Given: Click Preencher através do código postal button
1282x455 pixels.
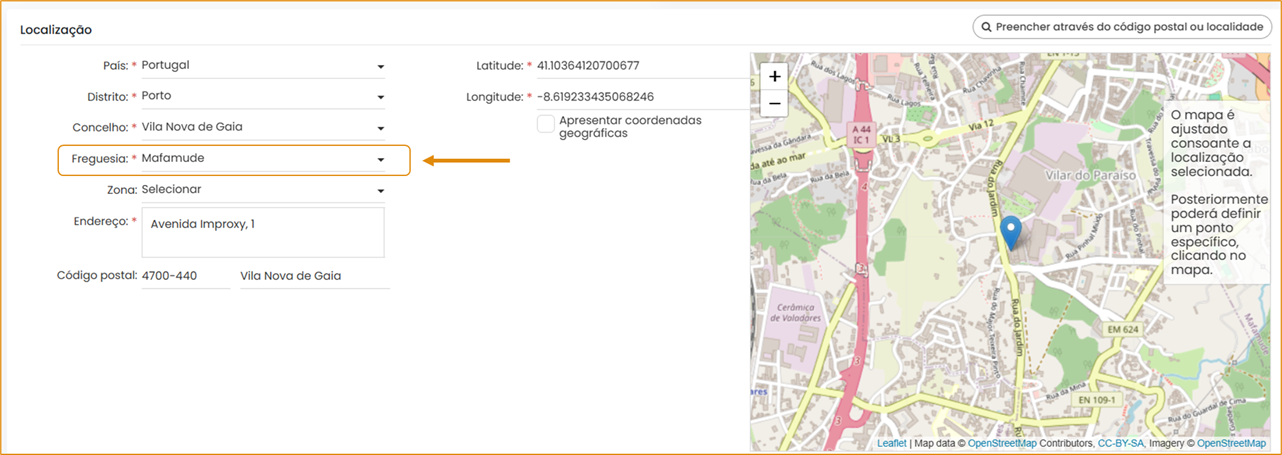Looking at the screenshot, I should 1122,27.
